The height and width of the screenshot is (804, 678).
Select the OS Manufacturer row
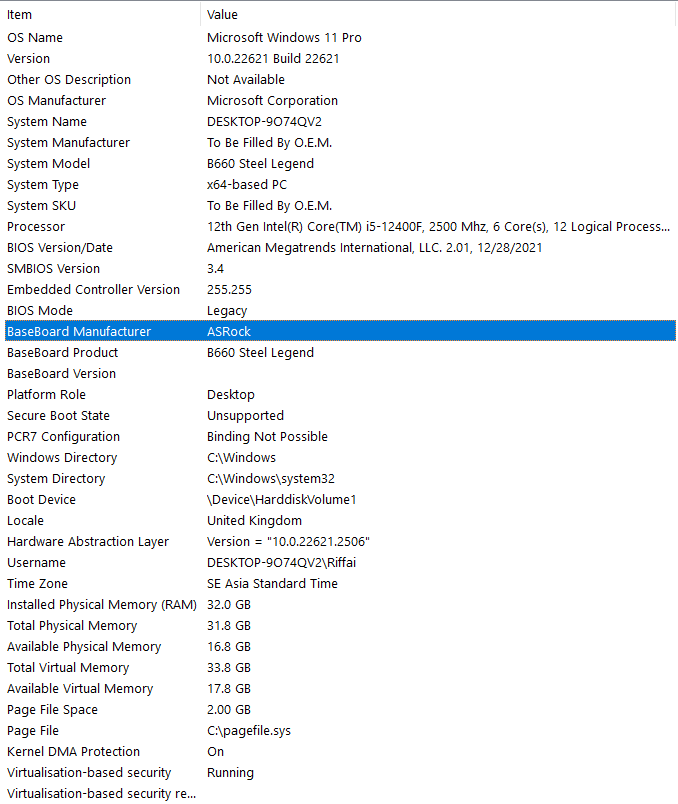tap(340, 100)
